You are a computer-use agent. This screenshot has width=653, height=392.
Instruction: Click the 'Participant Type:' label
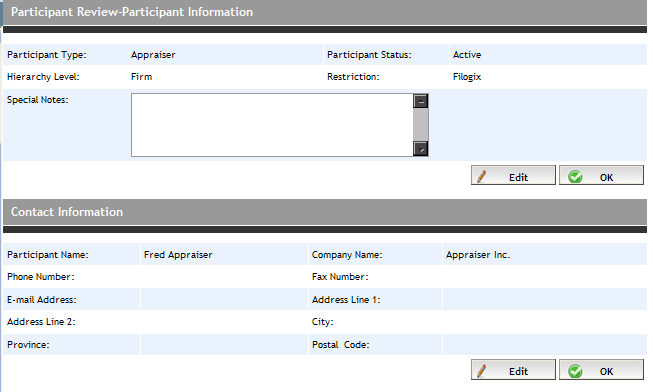(47, 55)
